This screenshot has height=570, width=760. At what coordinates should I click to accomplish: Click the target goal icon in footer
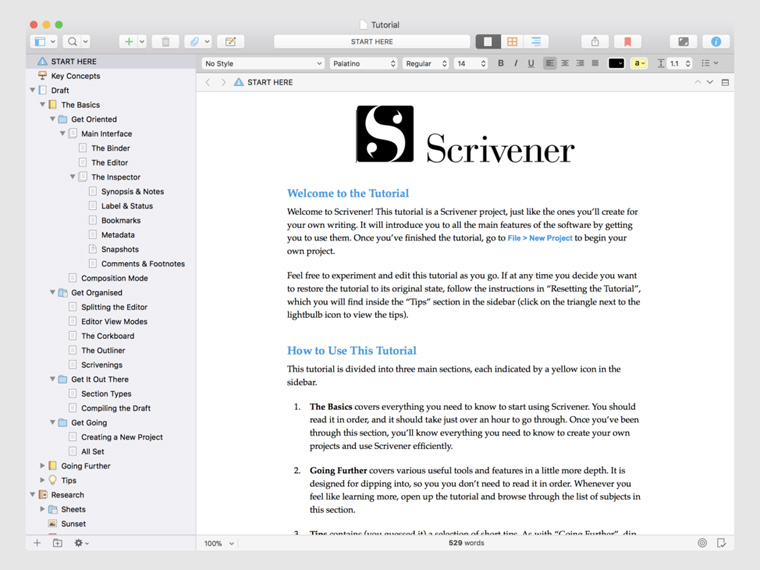pyautogui.click(x=702, y=543)
